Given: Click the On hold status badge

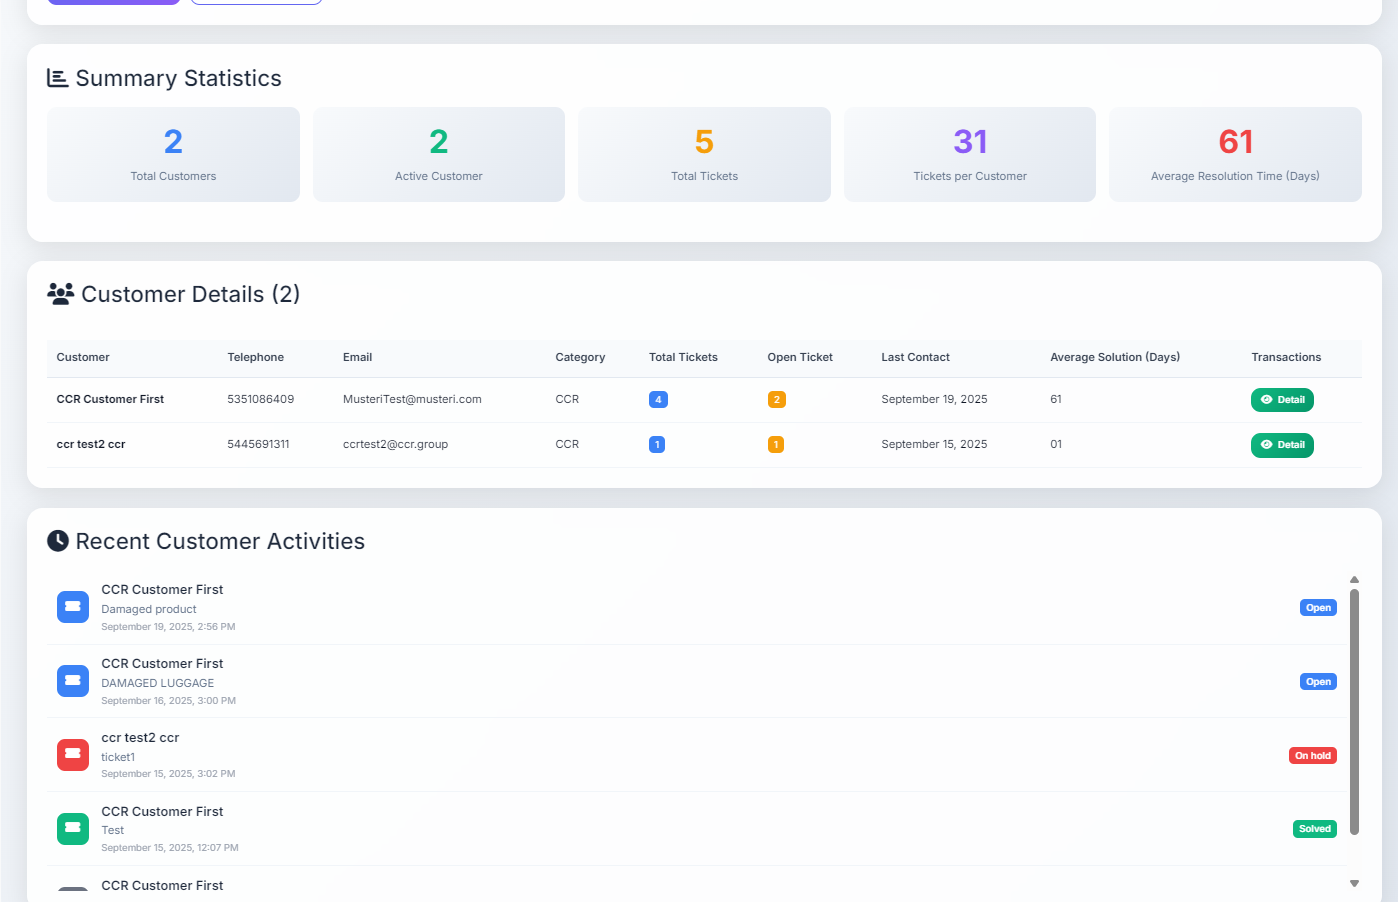Looking at the screenshot, I should (x=1312, y=756).
